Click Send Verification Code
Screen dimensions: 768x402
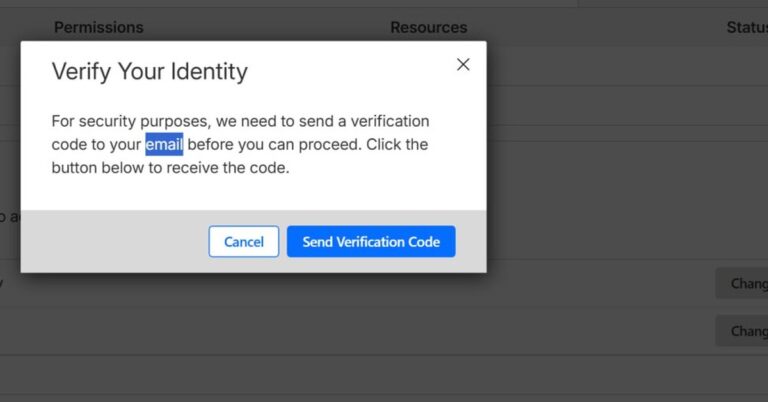pyautogui.click(x=371, y=242)
